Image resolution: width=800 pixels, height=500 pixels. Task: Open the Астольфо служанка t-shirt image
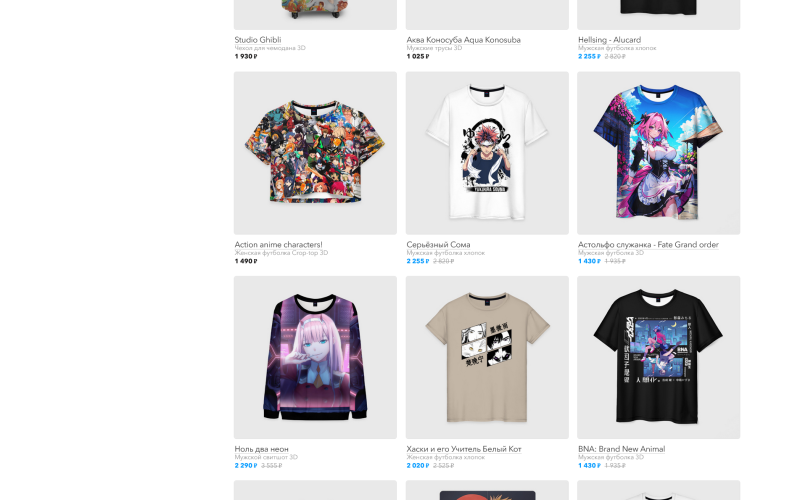pos(658,153)
